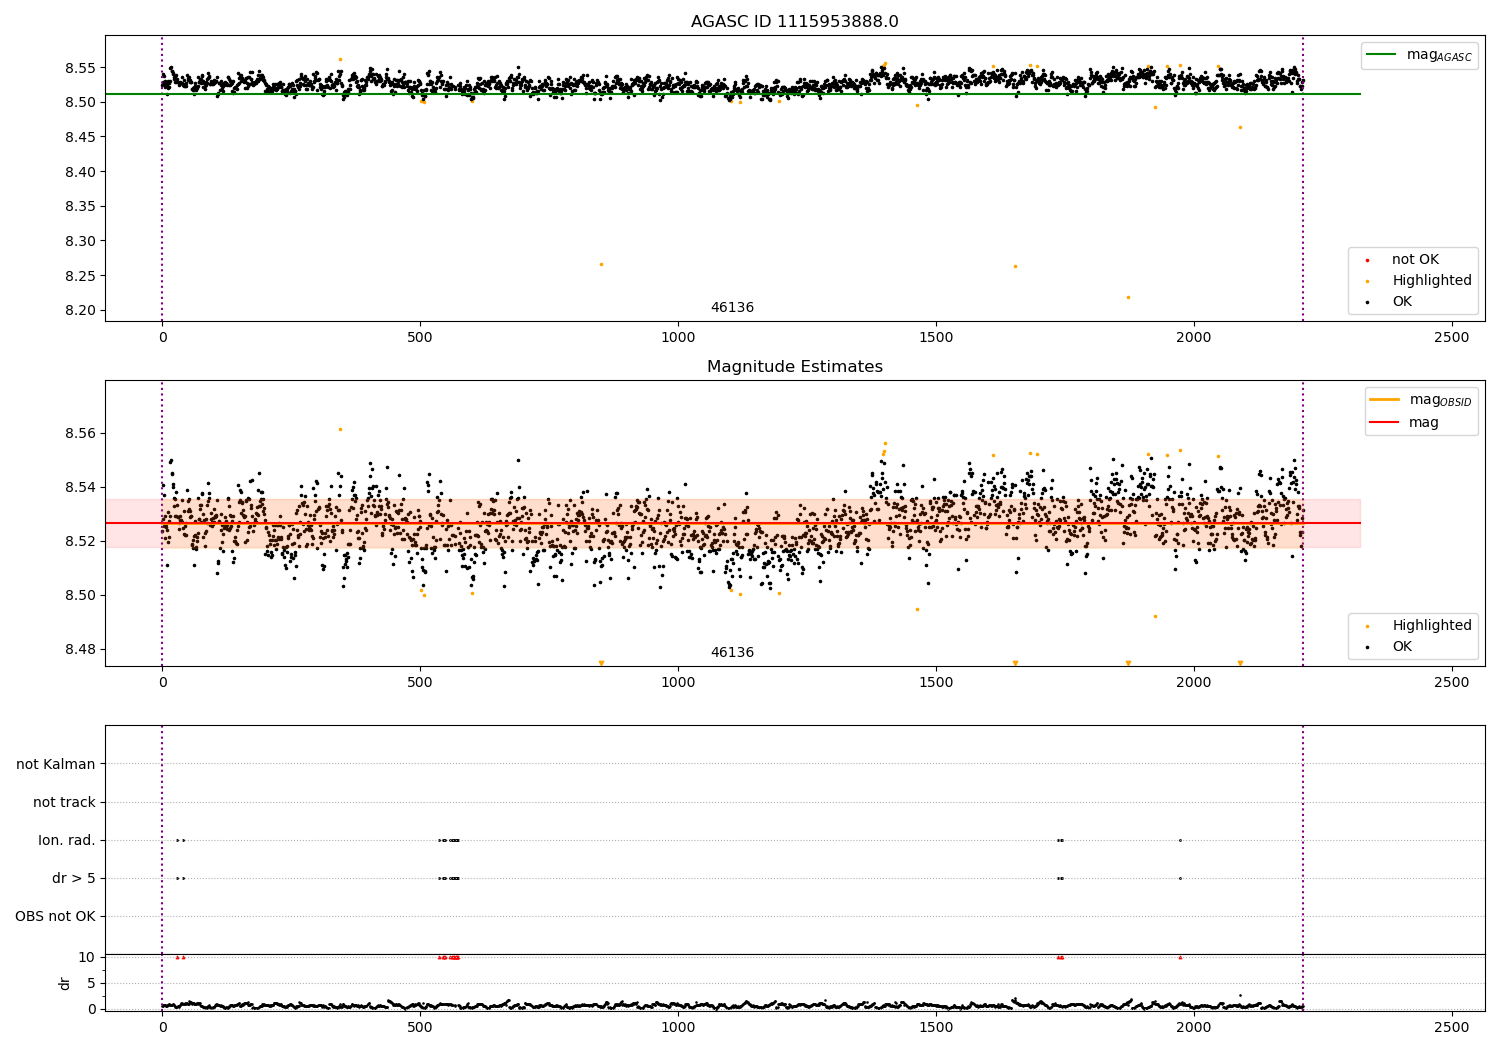Click the 'Ion. rad.' row label
This screenshot has width=1500, height=1050.
67,841
